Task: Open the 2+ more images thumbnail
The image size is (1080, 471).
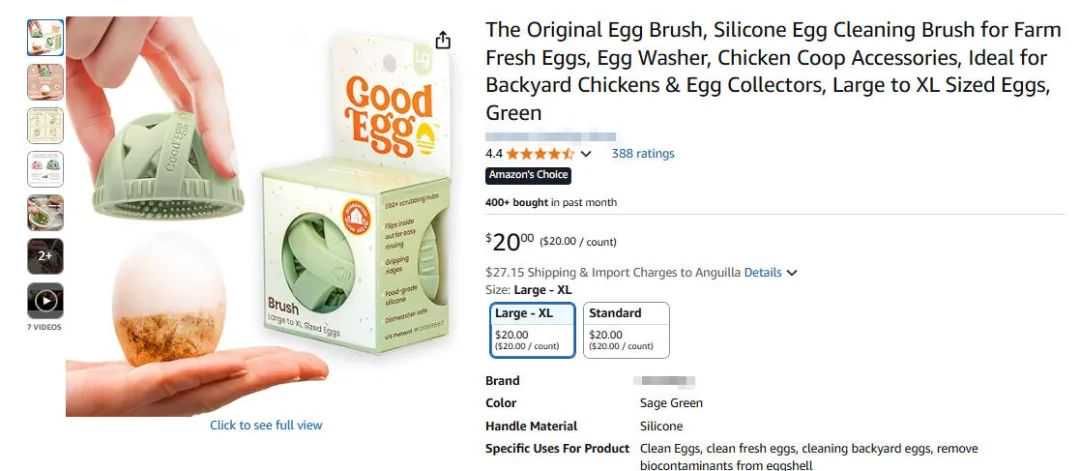Action: tap(45, 256)
